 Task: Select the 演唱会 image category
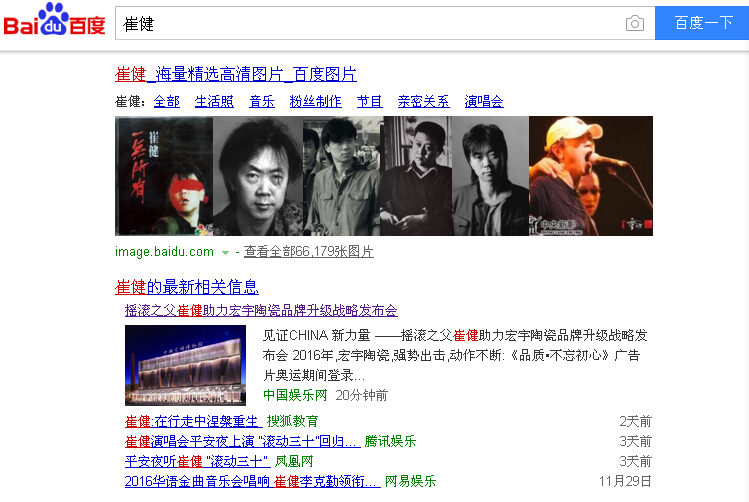pos(484,101)
